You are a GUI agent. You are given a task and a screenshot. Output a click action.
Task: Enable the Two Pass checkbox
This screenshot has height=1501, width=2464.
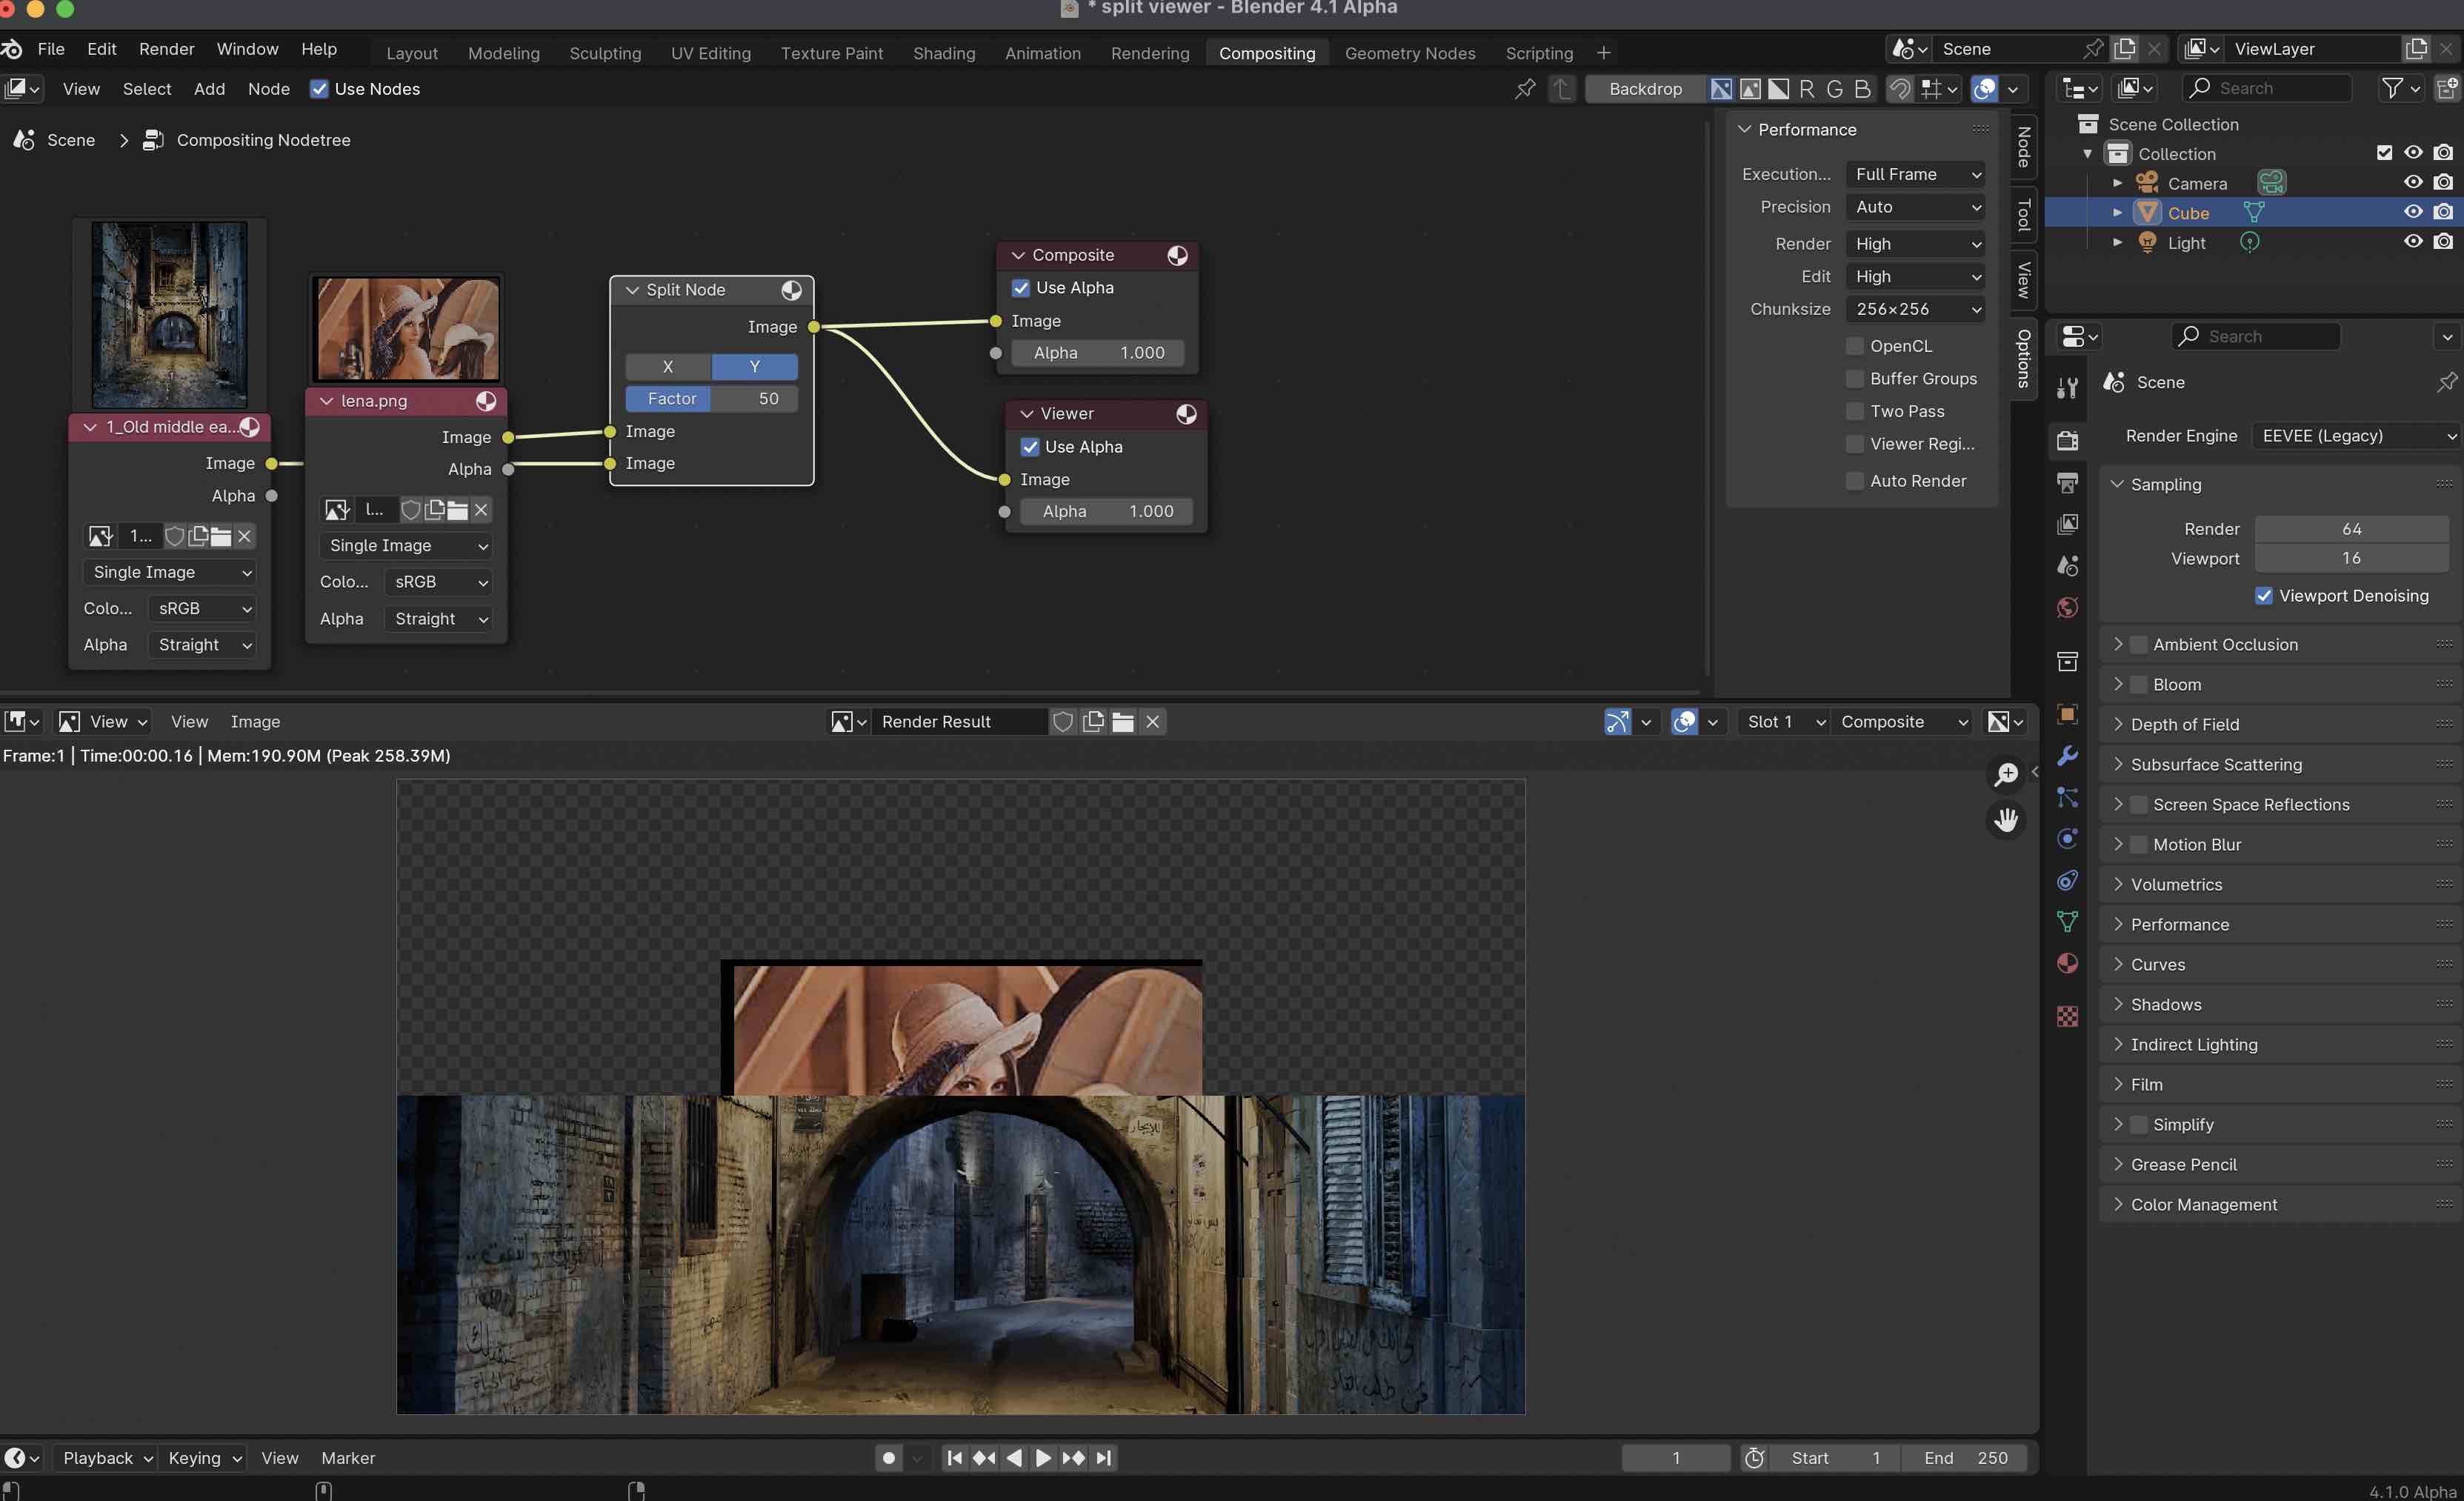(x=1856, y=411)
